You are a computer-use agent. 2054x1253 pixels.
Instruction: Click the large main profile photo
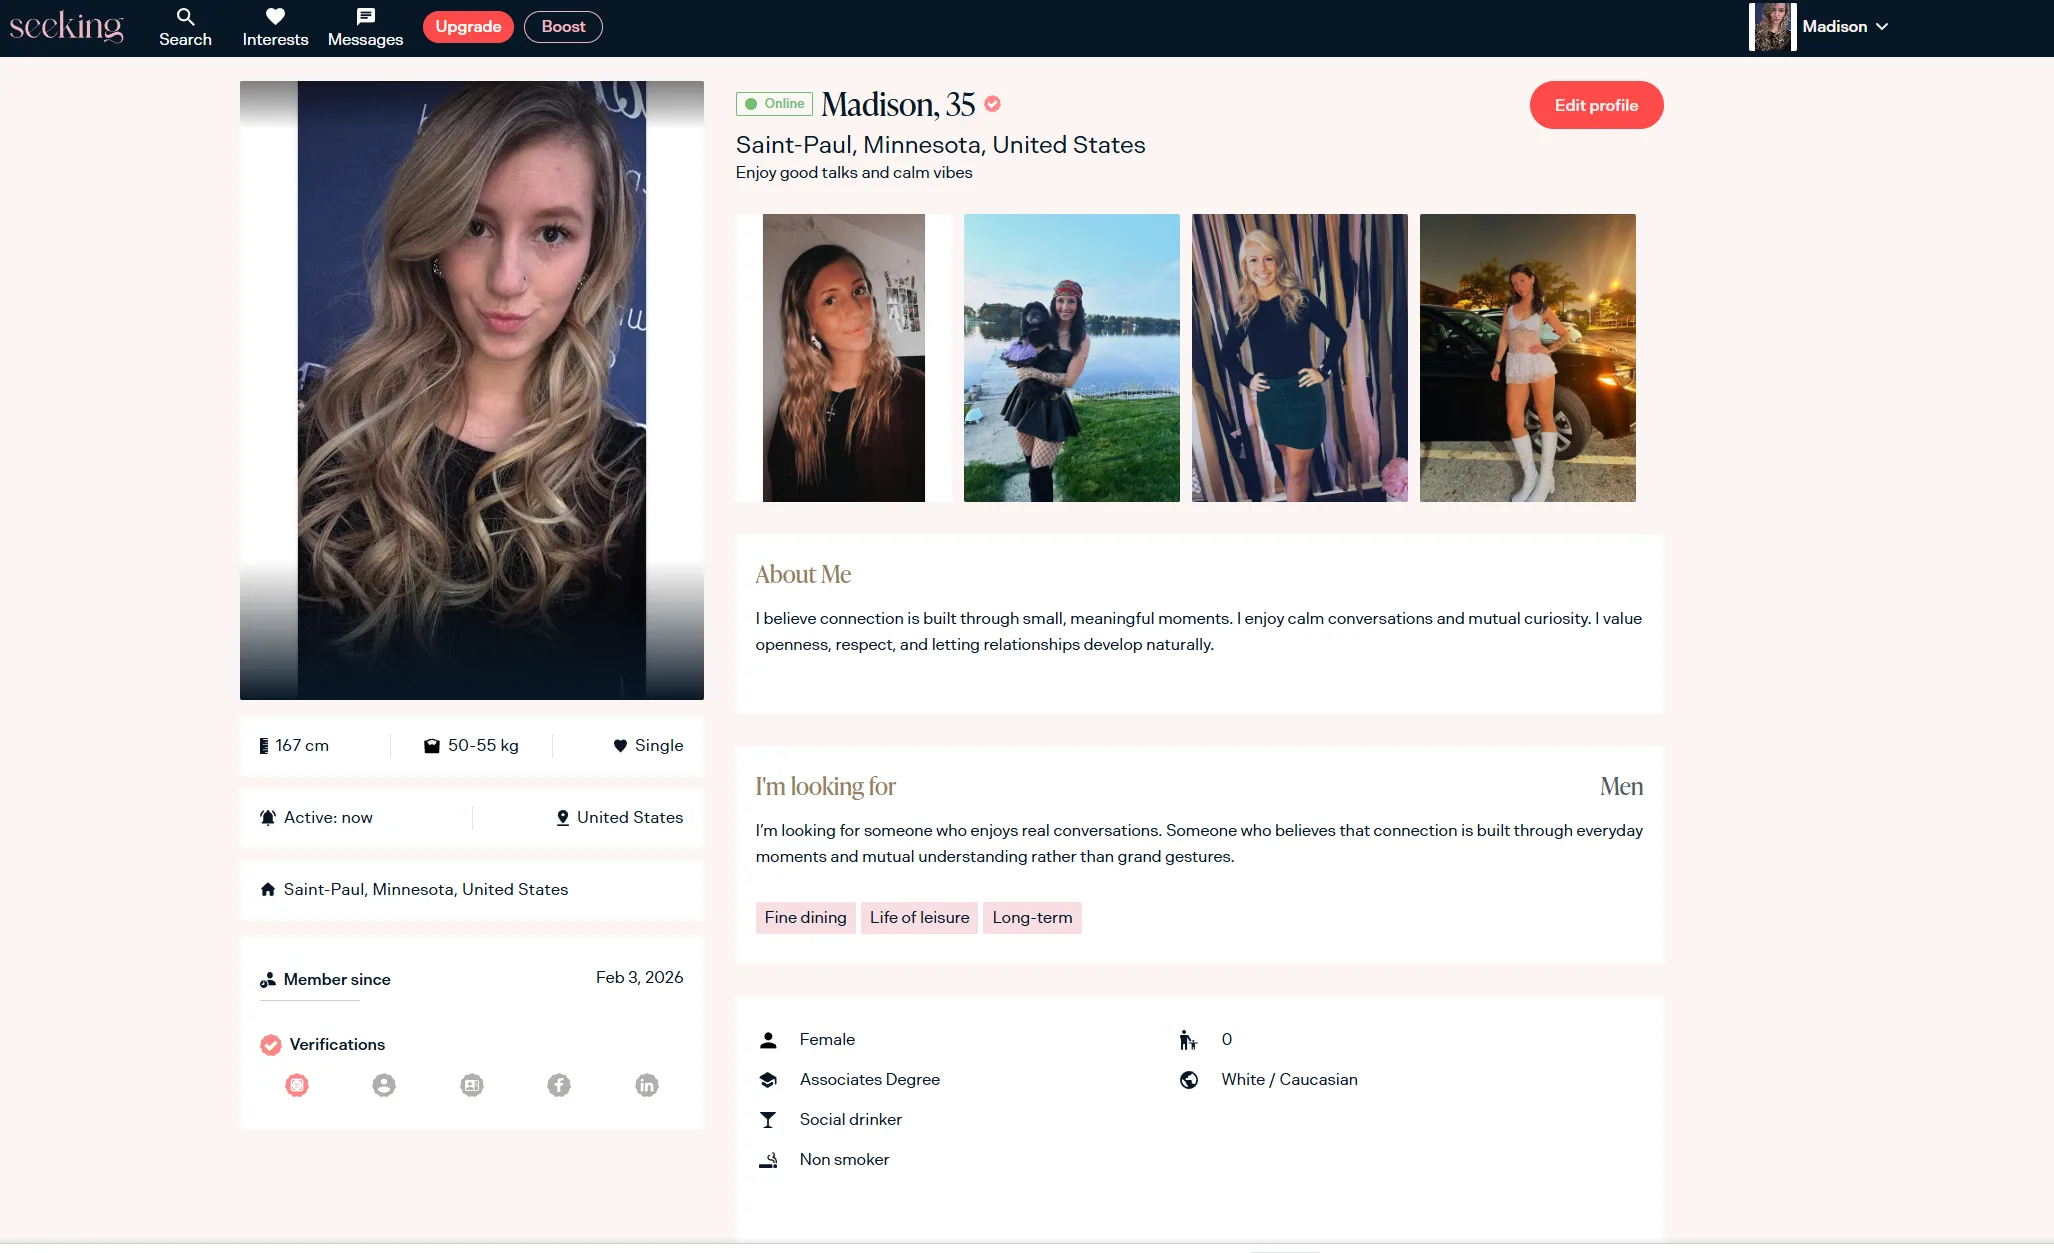[x=471, y=390]
